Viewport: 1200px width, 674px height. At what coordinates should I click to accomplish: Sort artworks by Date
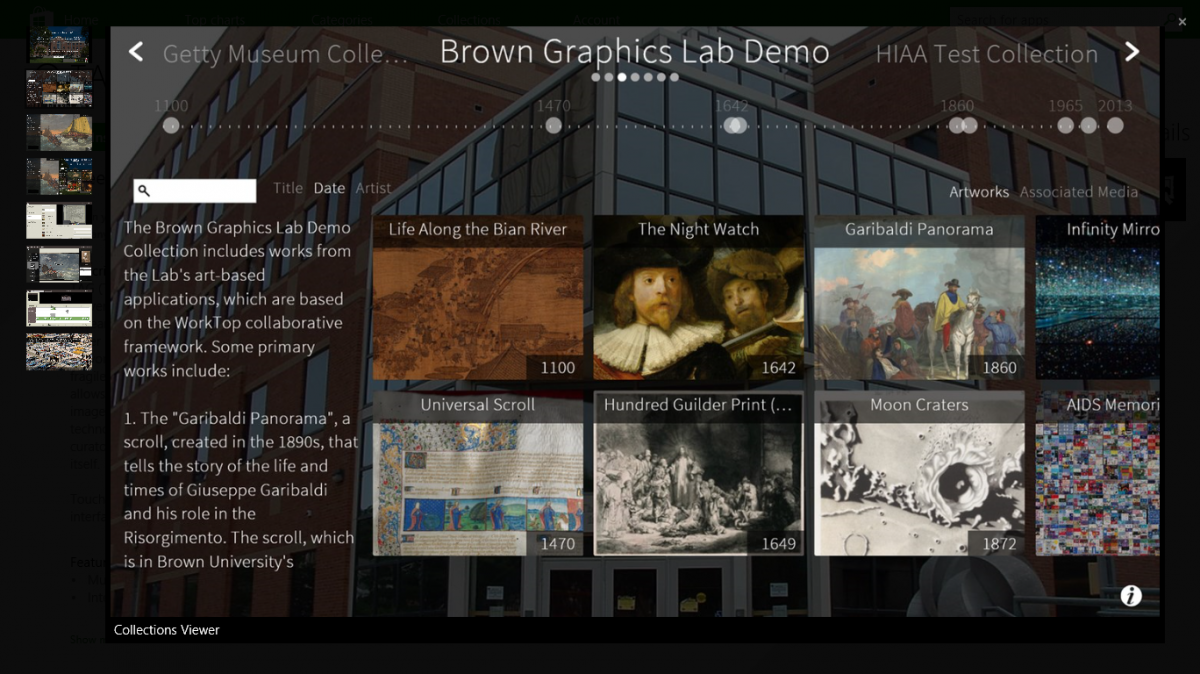click(329, 188)
